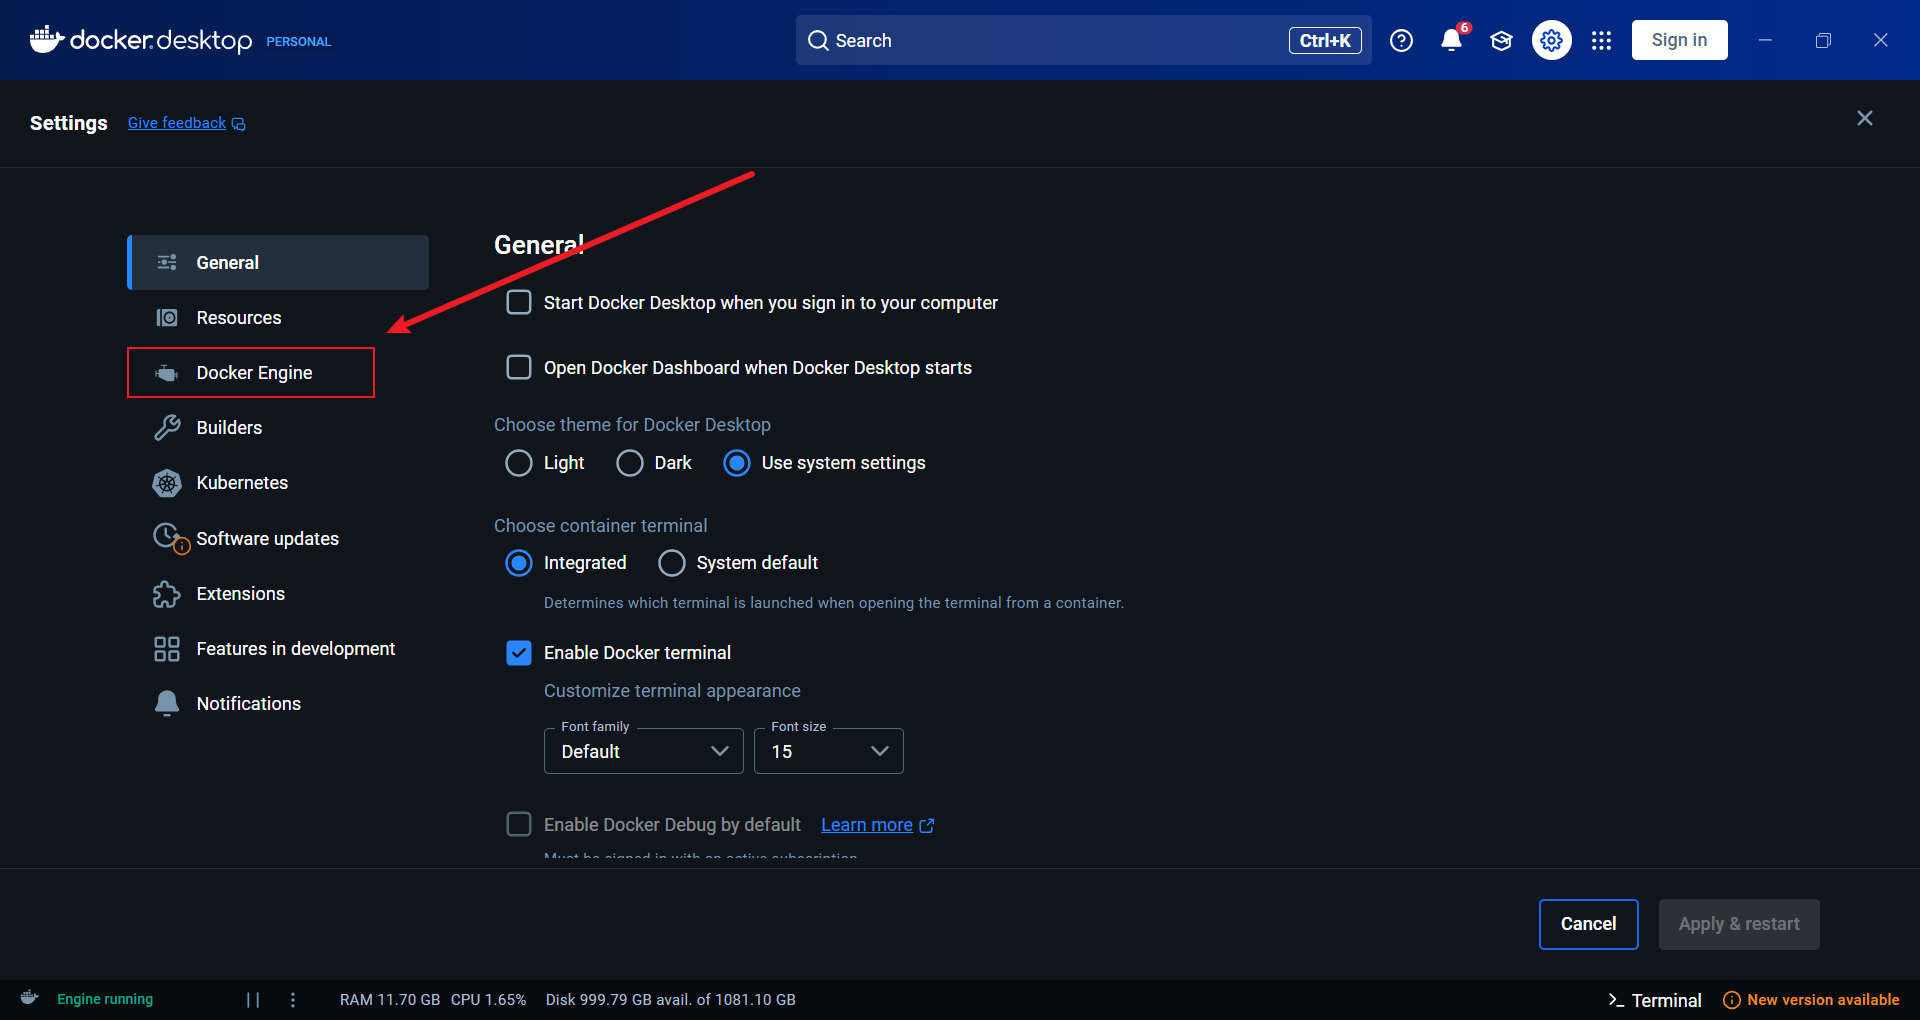This screenshot has width=1920, height=1020.
Task: Click the settings gear icon
Action: click(1551, 40)
